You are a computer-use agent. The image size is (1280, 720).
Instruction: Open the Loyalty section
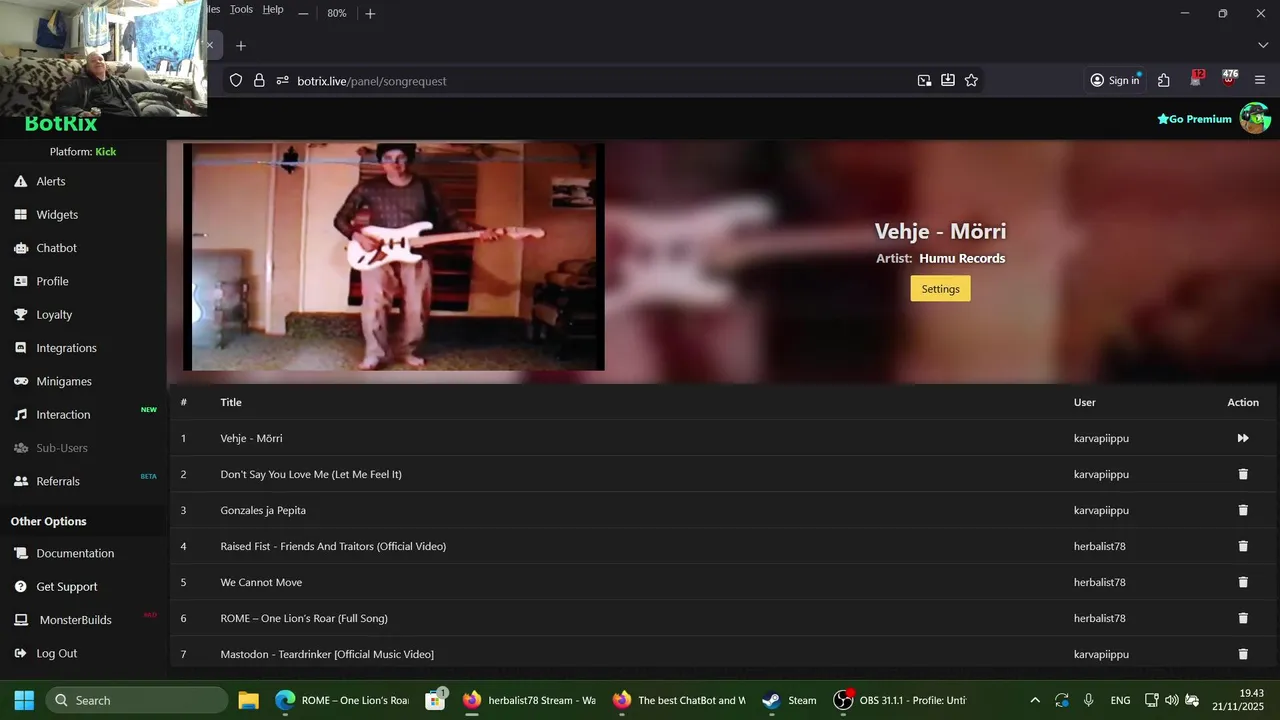[54, 314]
